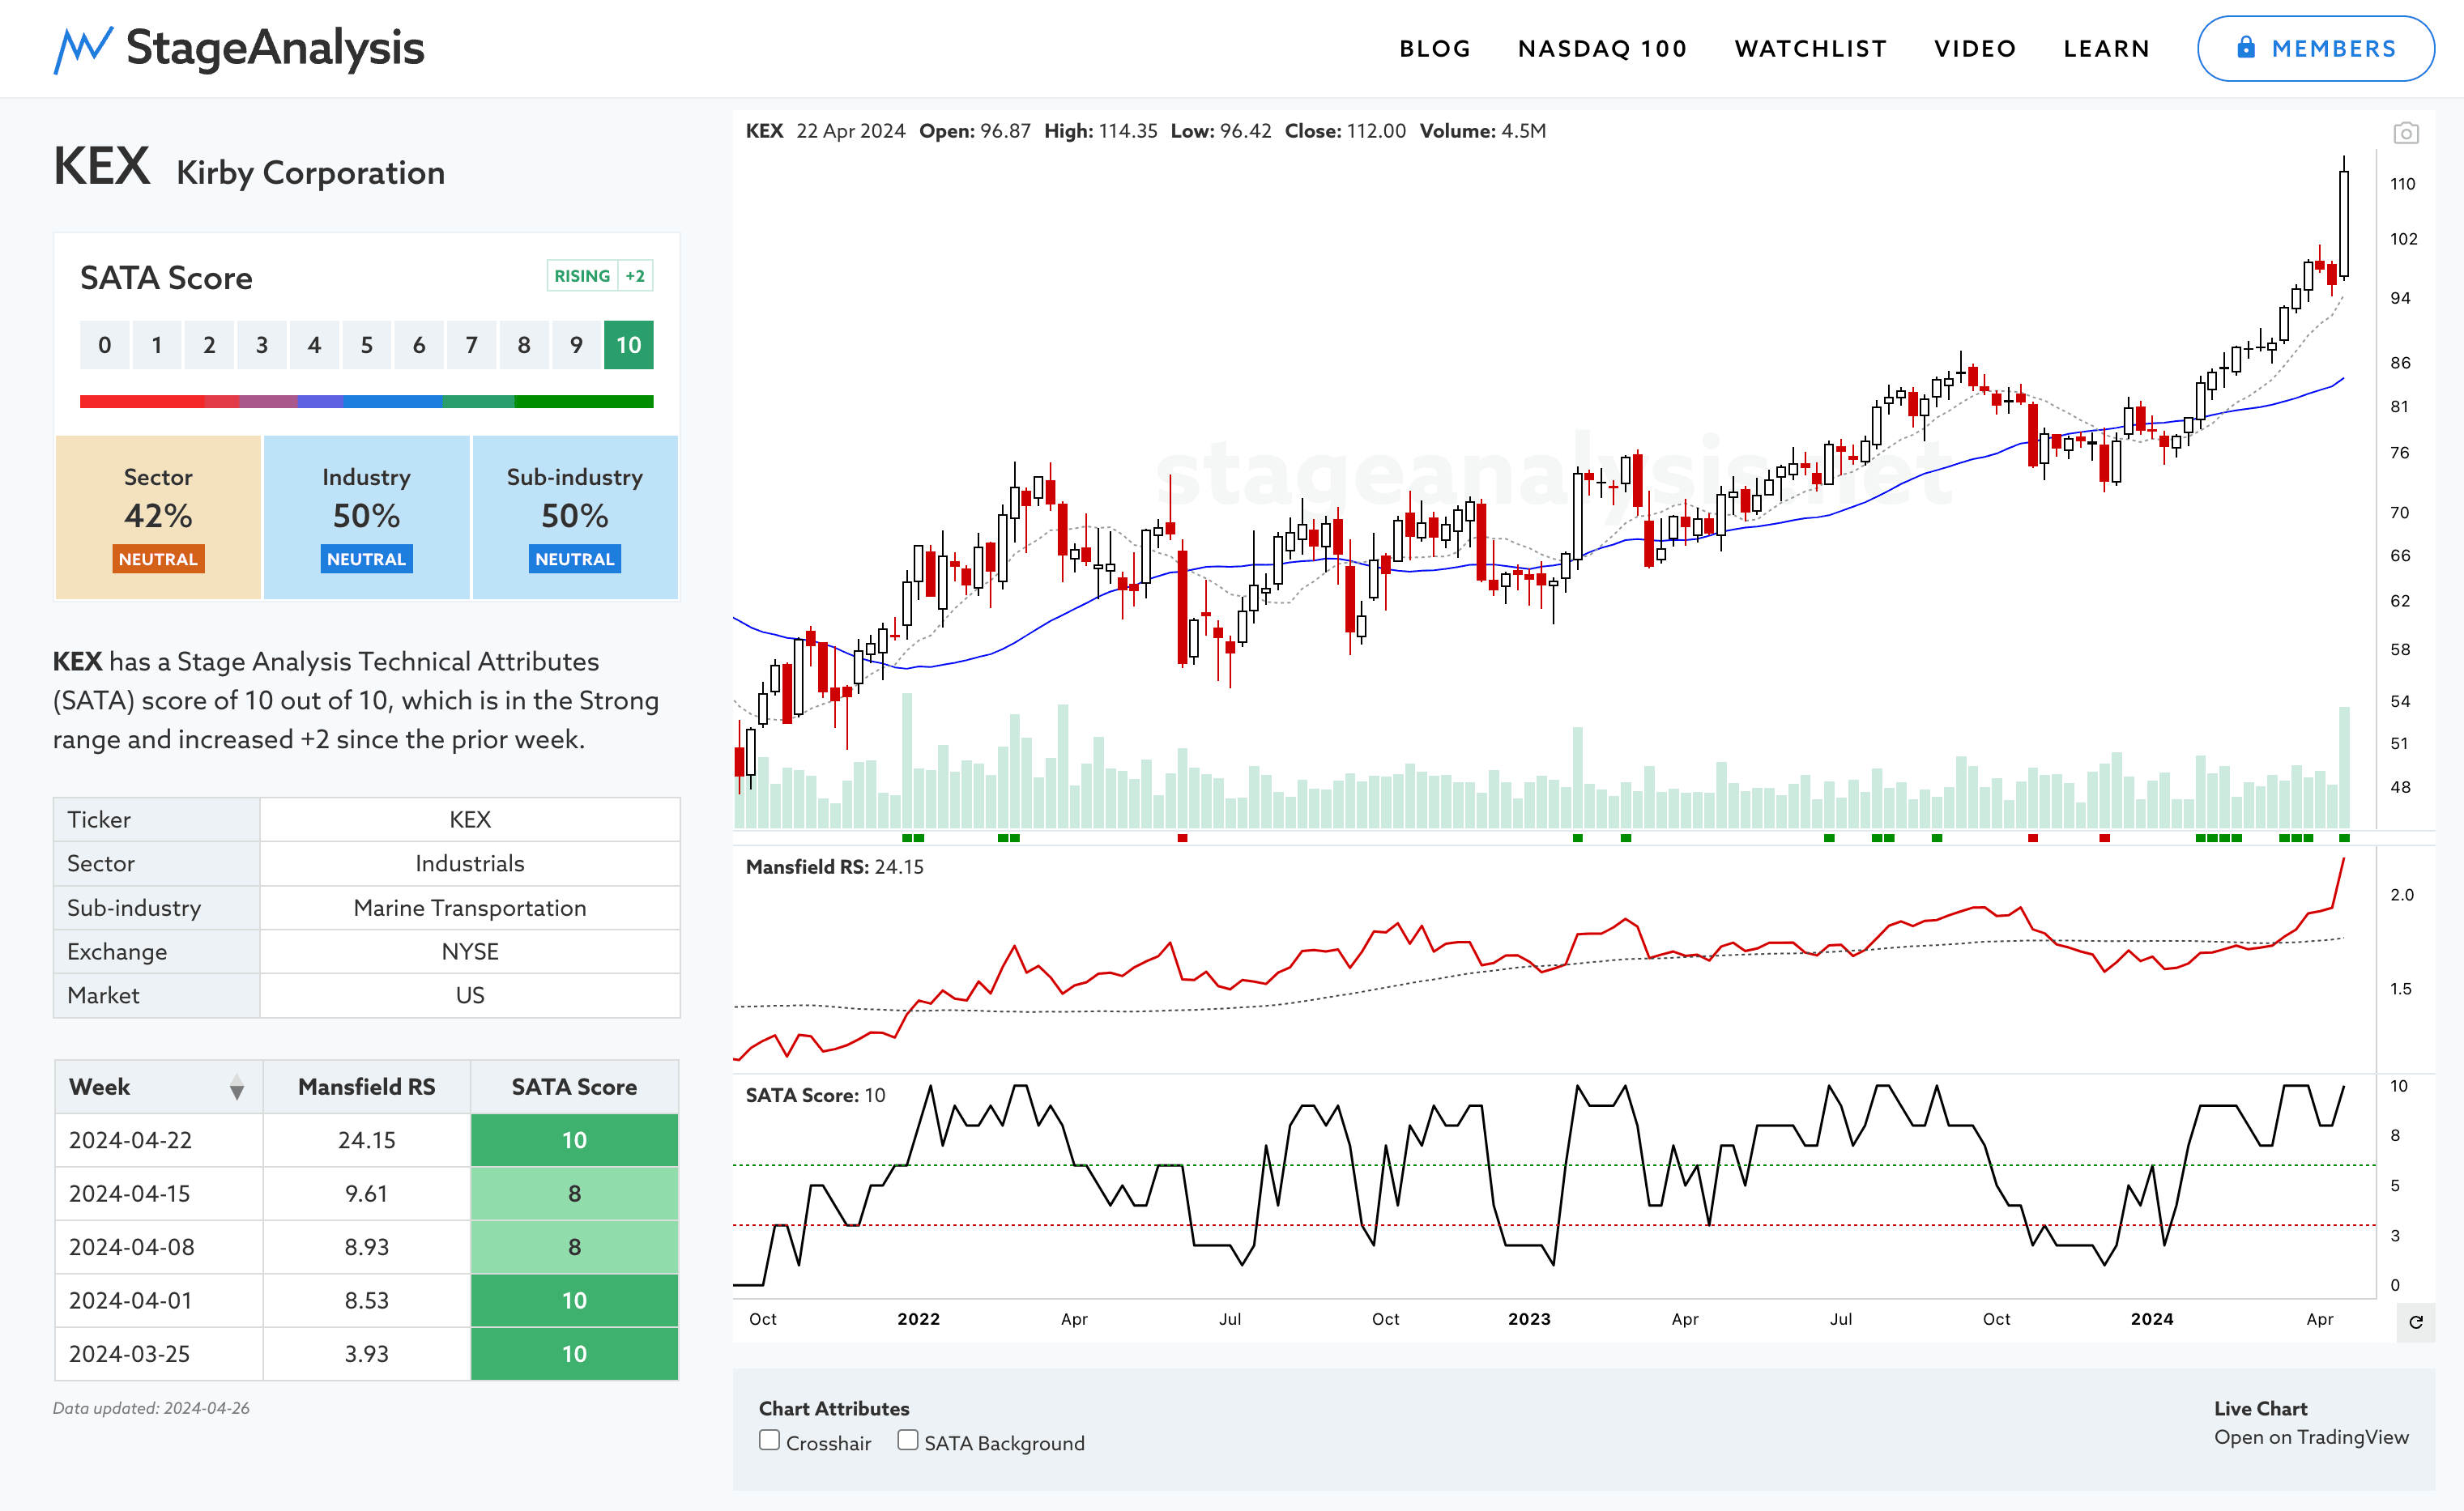The image size is (2464, 1511).
Task: Open the NASDAQ 100 menu item
Action: pyautogui.click(x=1602, y=49)
